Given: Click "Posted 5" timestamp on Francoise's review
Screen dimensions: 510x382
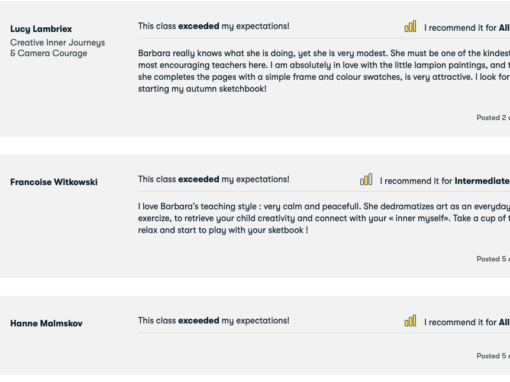Looking at the screenshot, I should 493,259.
